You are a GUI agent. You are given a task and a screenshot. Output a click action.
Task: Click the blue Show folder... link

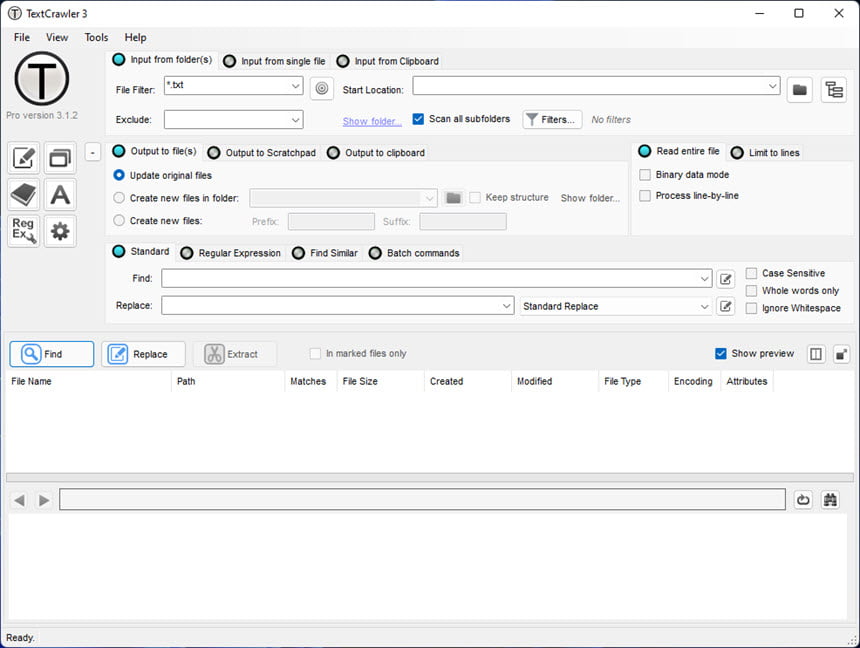tap(372, 121)
